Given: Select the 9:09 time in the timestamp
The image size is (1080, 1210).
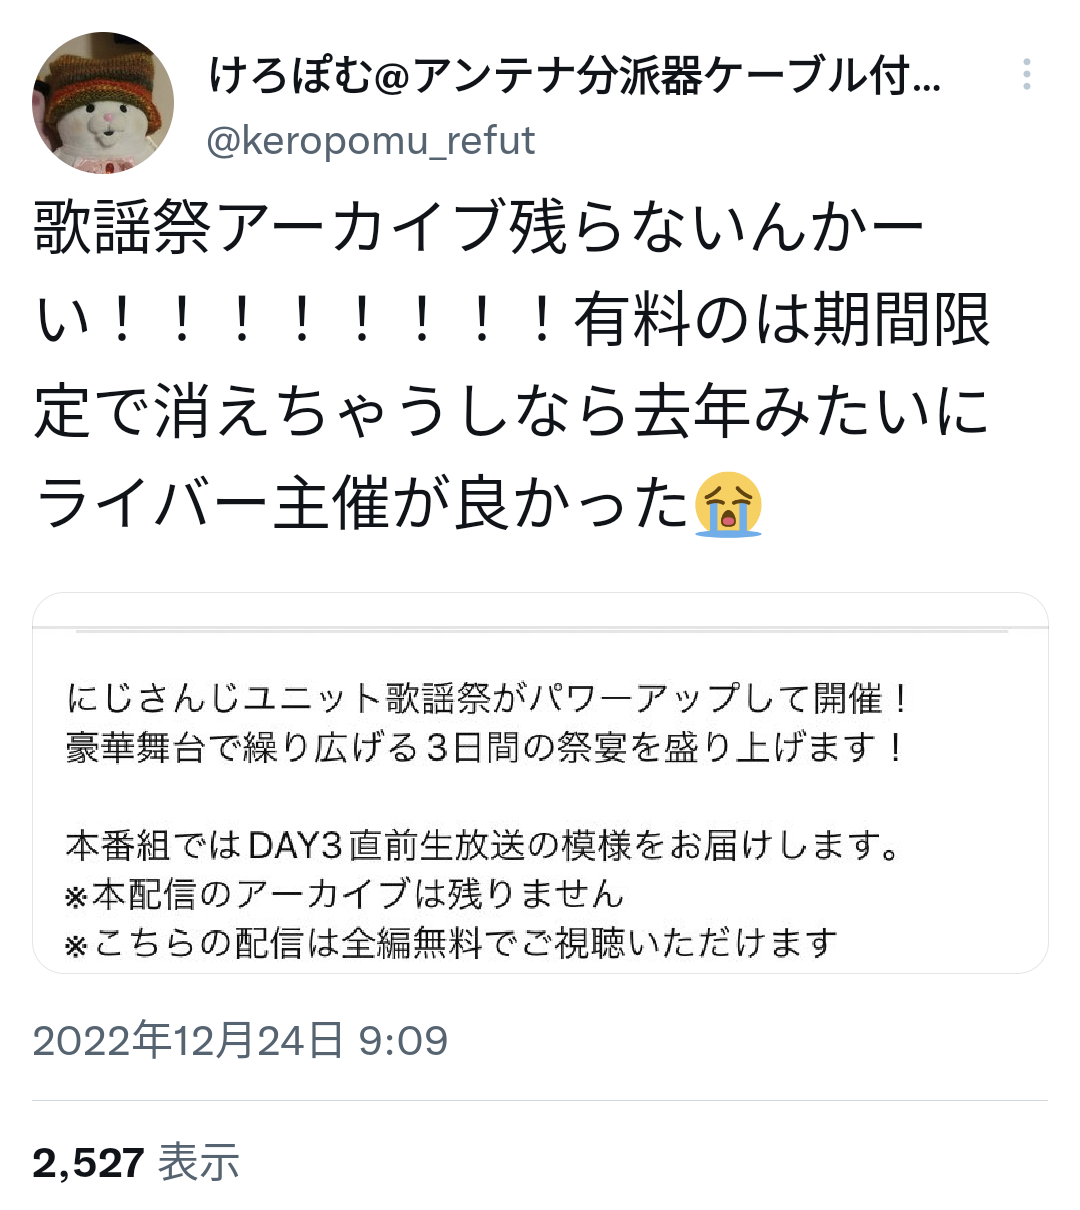Looking at the screenshot, I should [403, 1040].
